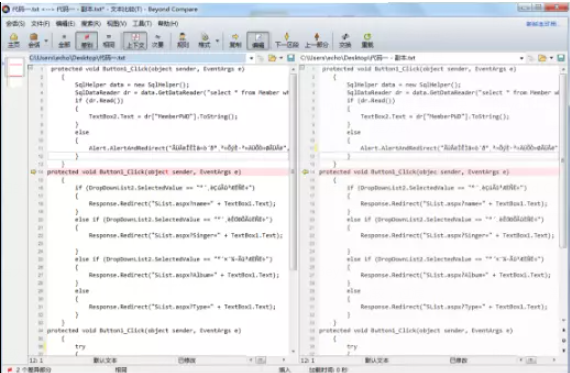Screen dimensions: 570x373
Task: Click left pane save disk icon
Action: (290, 58)
